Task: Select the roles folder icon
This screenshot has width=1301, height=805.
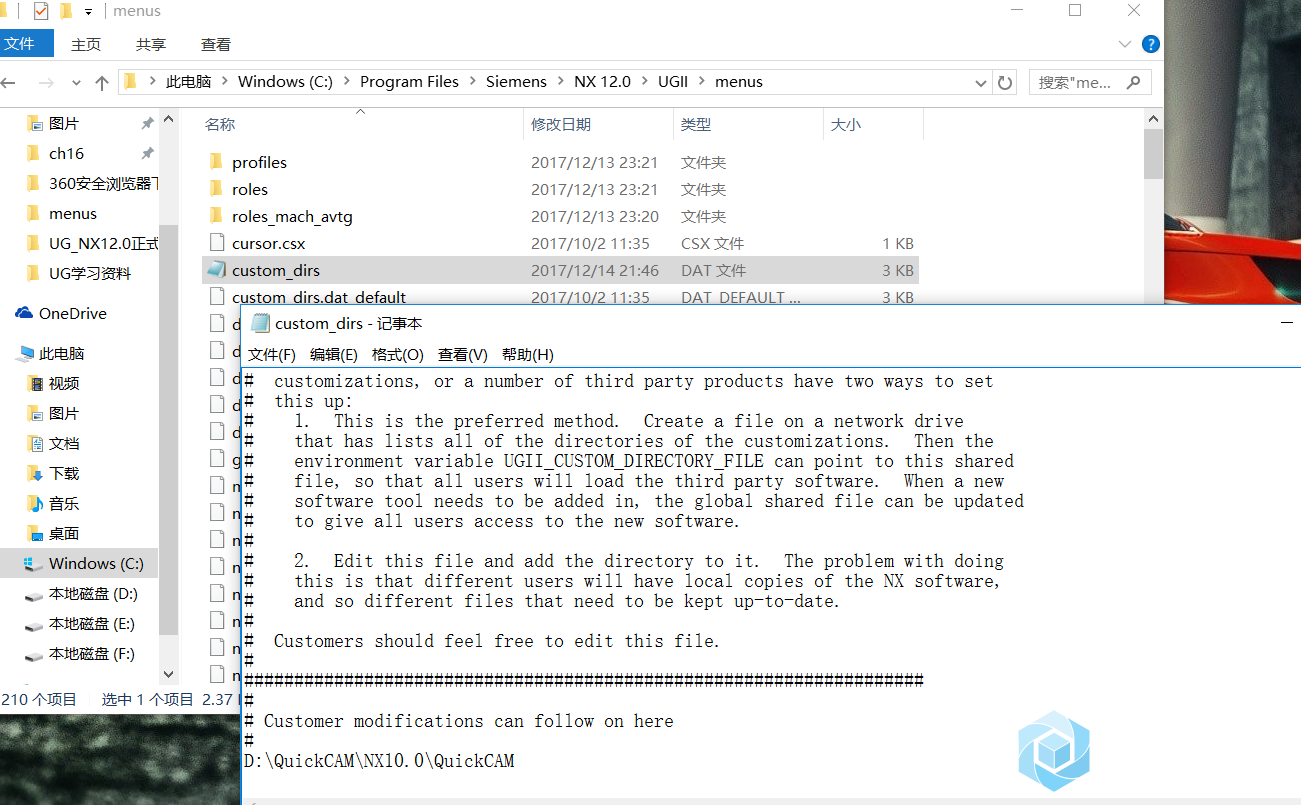Action: pos(216,189)
